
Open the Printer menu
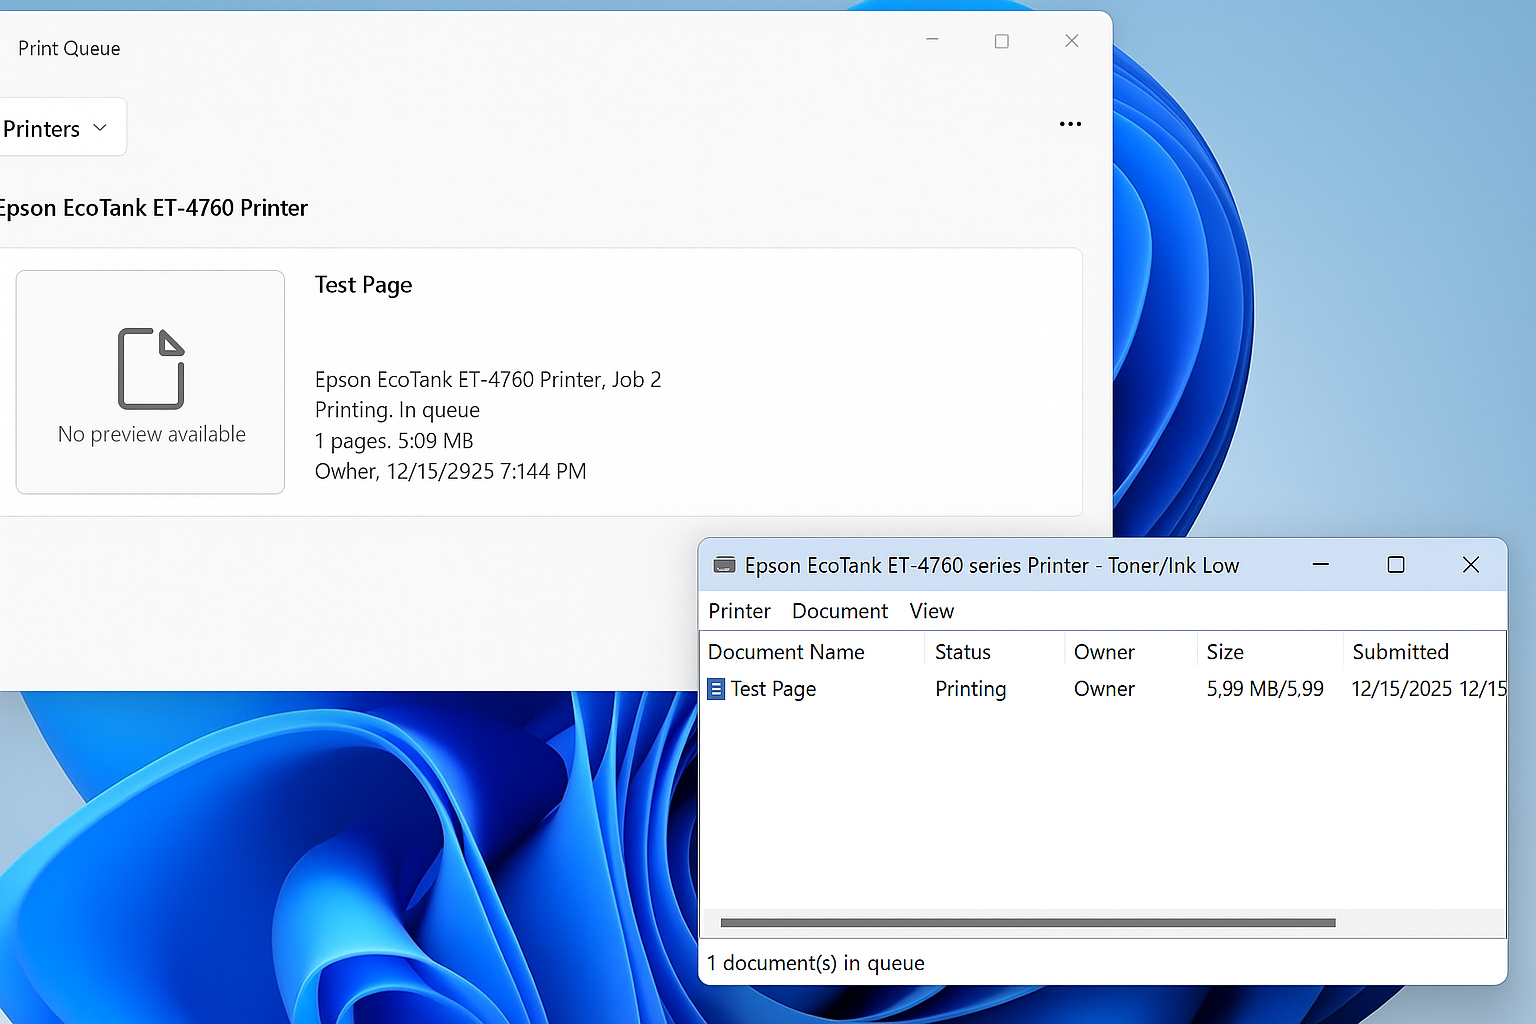739,611
